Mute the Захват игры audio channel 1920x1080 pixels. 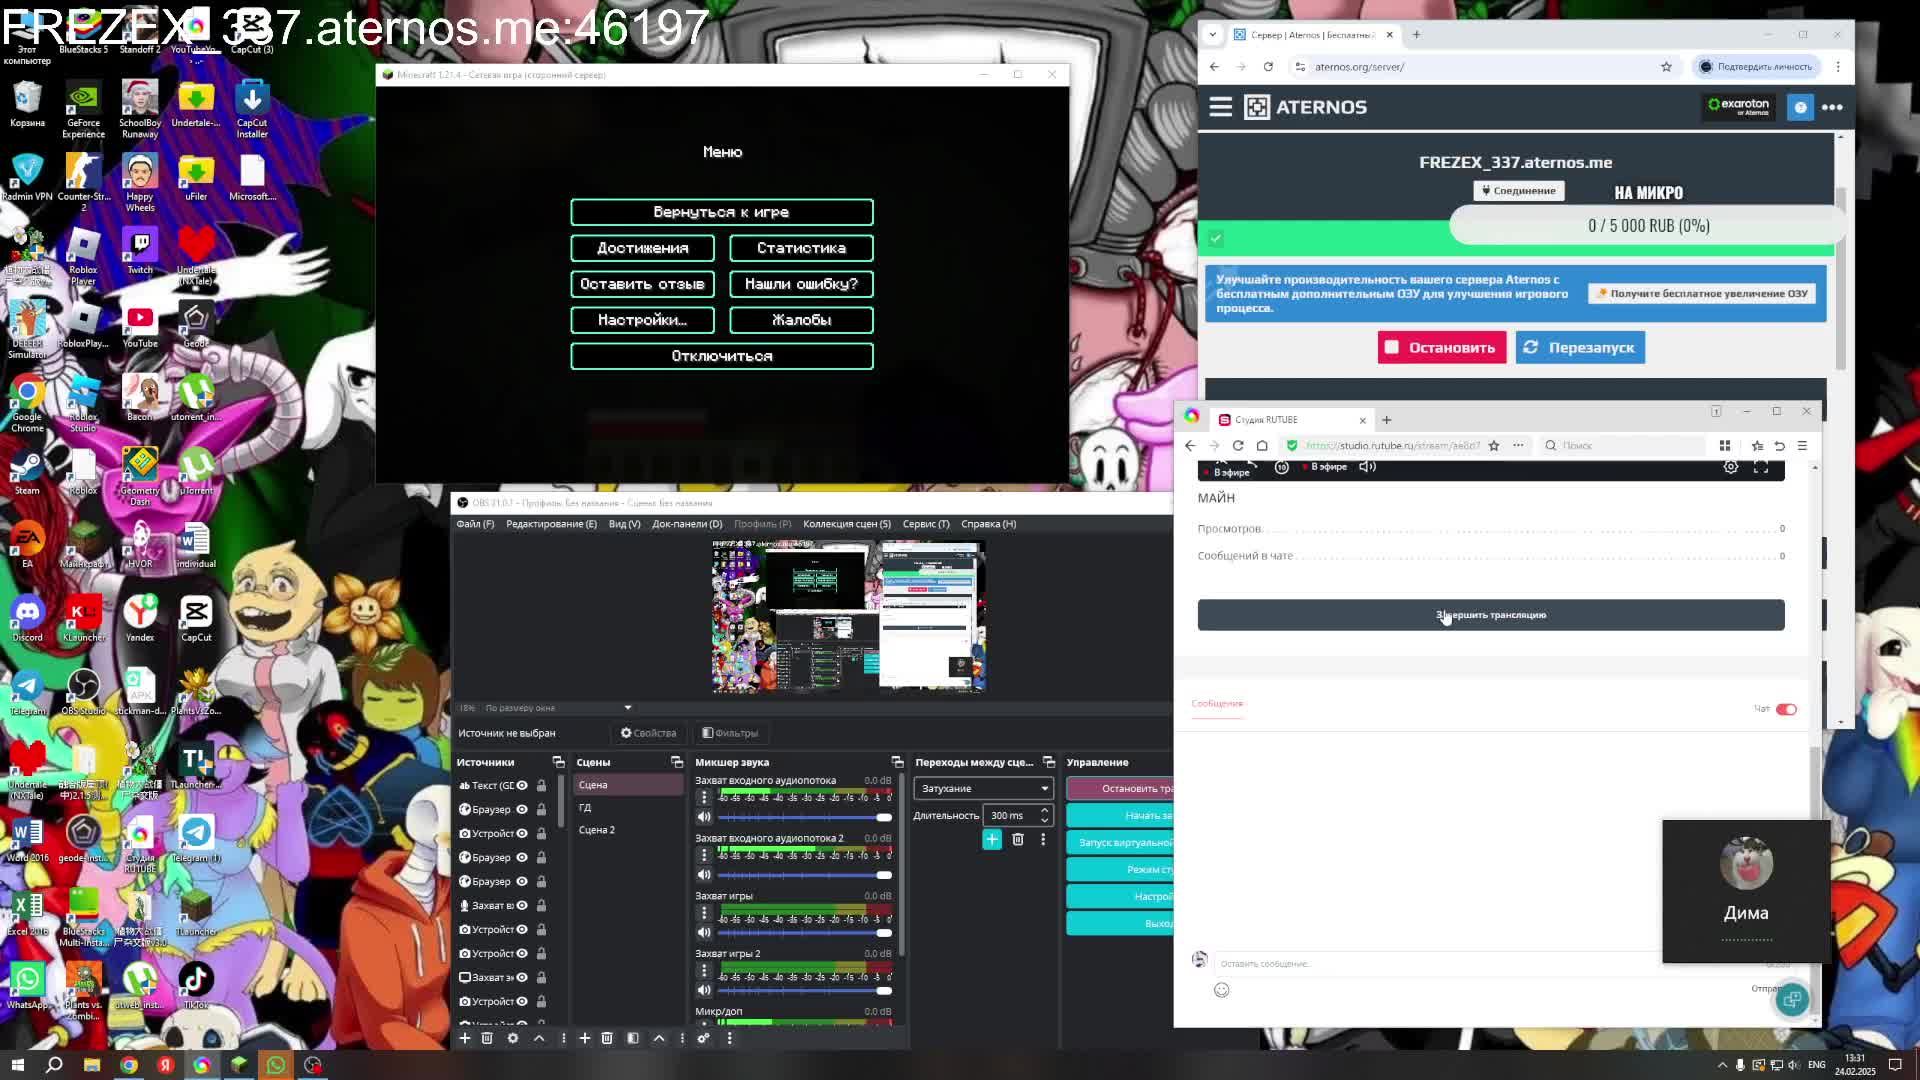click(704, 932)
